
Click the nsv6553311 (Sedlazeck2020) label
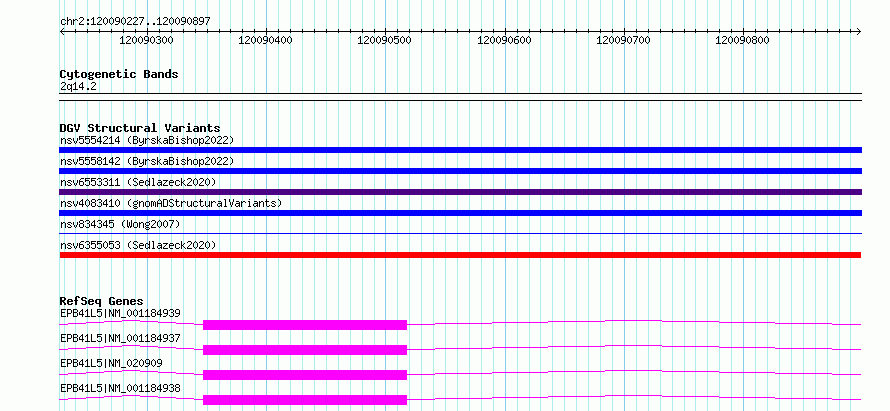pos(138,182)
